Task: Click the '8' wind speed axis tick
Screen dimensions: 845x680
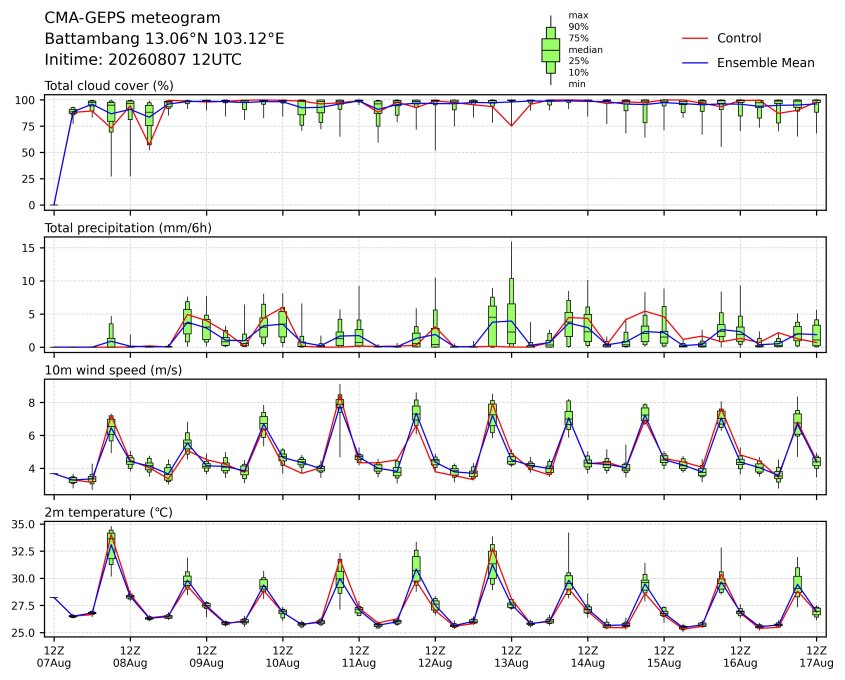Action: click(32, 403)
